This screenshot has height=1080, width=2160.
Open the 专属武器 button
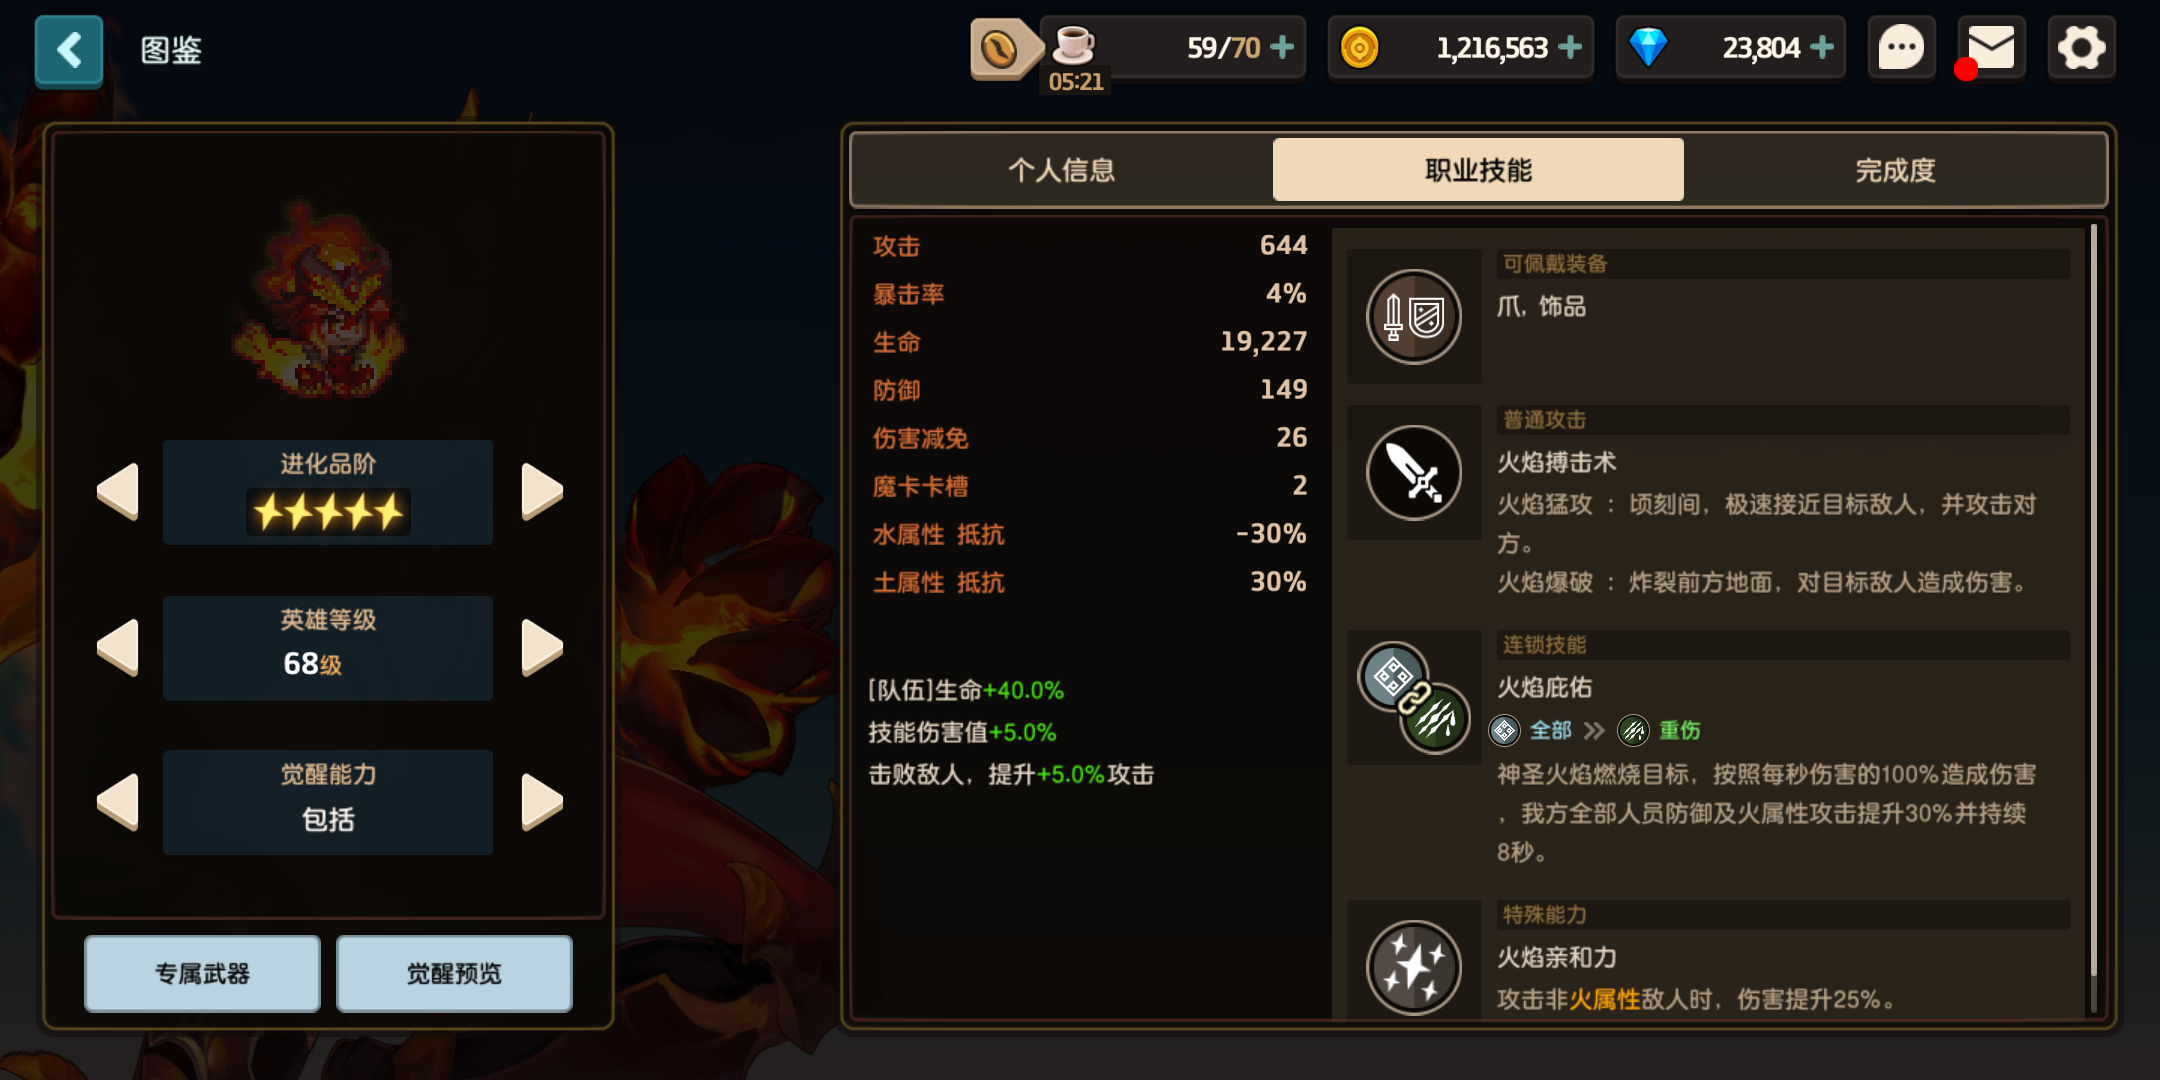pyautogui.click(x=202, y=974)
